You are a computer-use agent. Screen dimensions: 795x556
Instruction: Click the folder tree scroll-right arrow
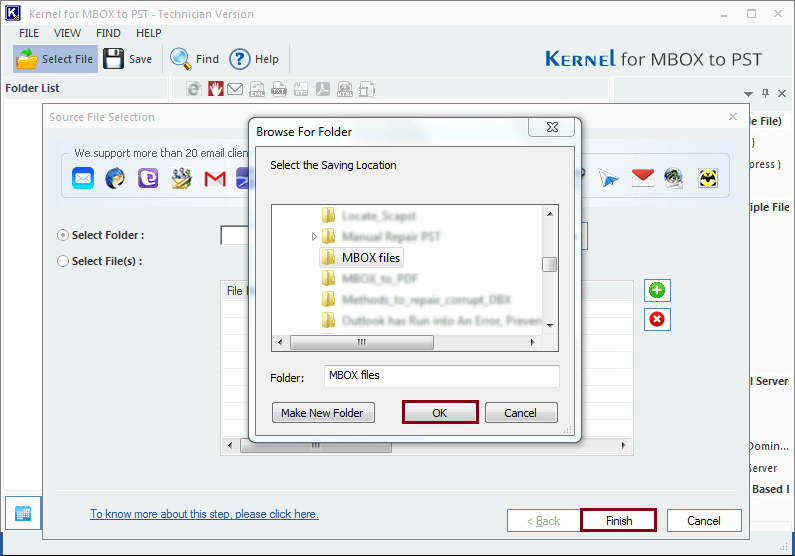pos(532,343)
